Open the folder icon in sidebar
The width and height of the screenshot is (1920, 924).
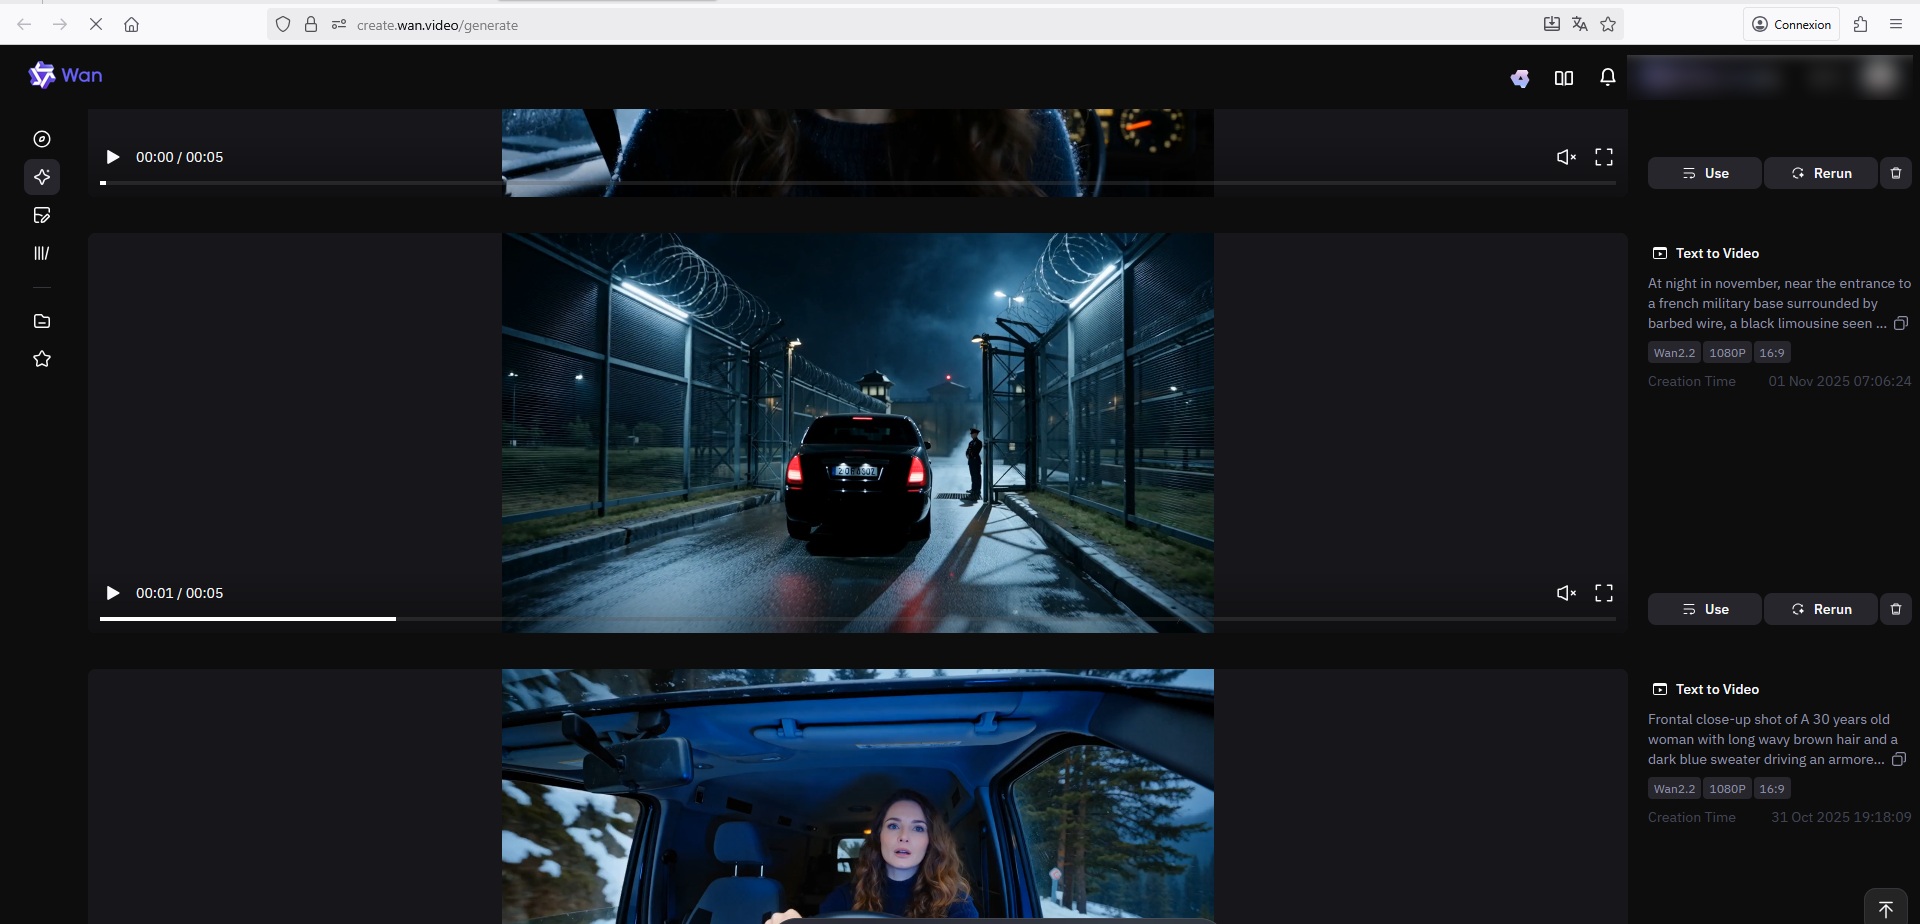coord(42,321)
